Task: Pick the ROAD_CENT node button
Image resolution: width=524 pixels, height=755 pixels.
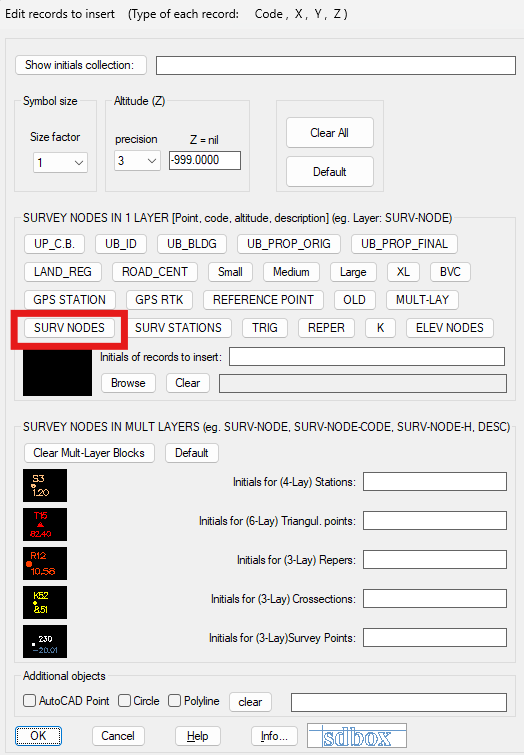Action: coord(155,272)
